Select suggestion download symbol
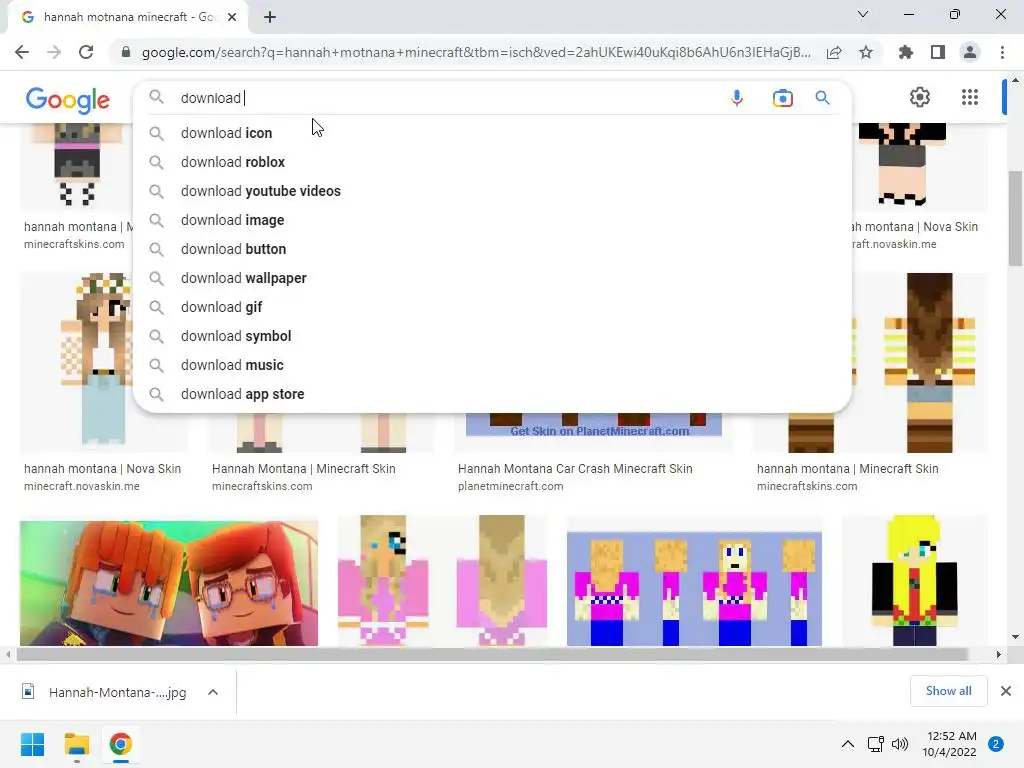Image resolution: width=1024 pixels, height=768 pixels. click(x=492, y=336)
